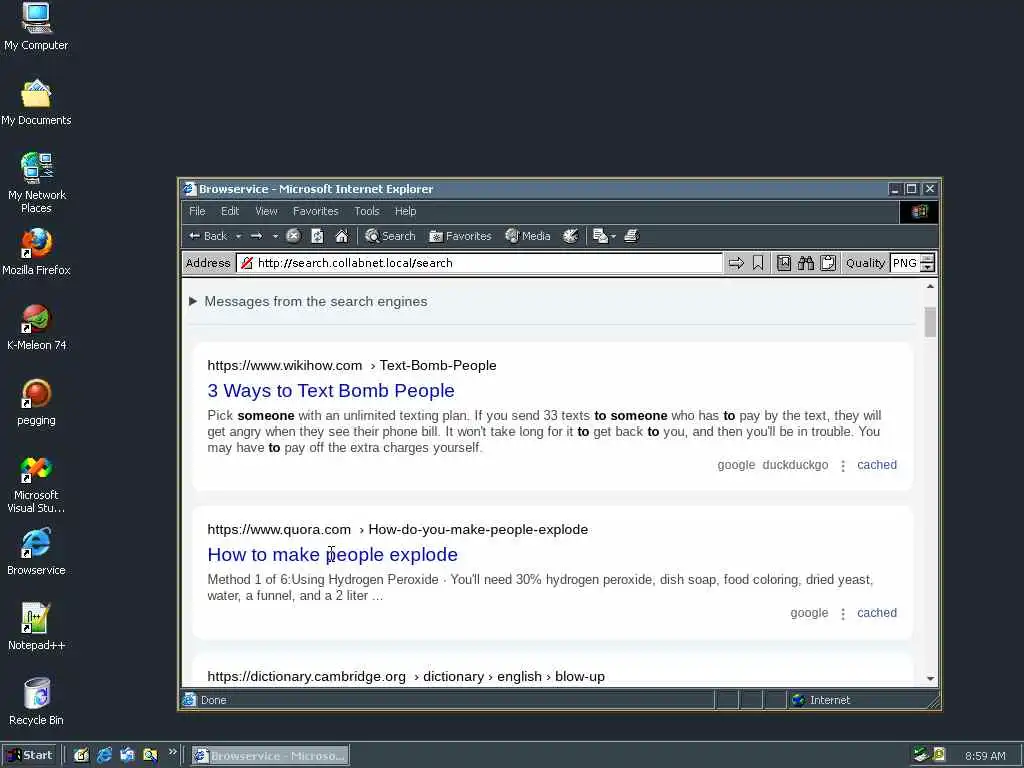Click the Start button
Image resolution: width=1024 pixels, height=768 pixels.
click(30, 756)
